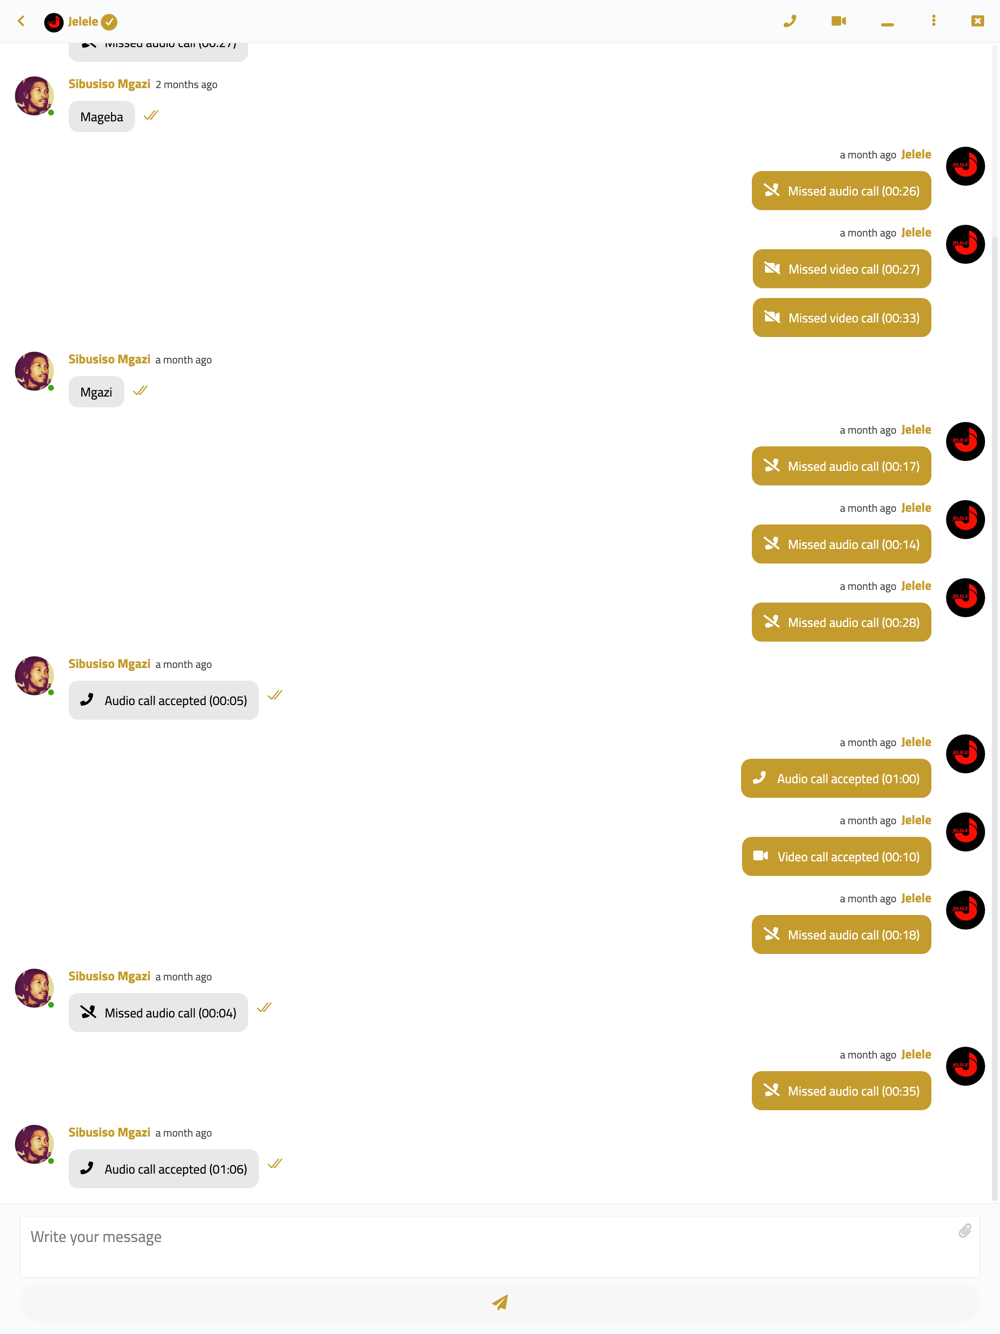Click the Missed audio call (00:35) bubble
This screenshot has height=1334, width=1000.
[842, 1091]
